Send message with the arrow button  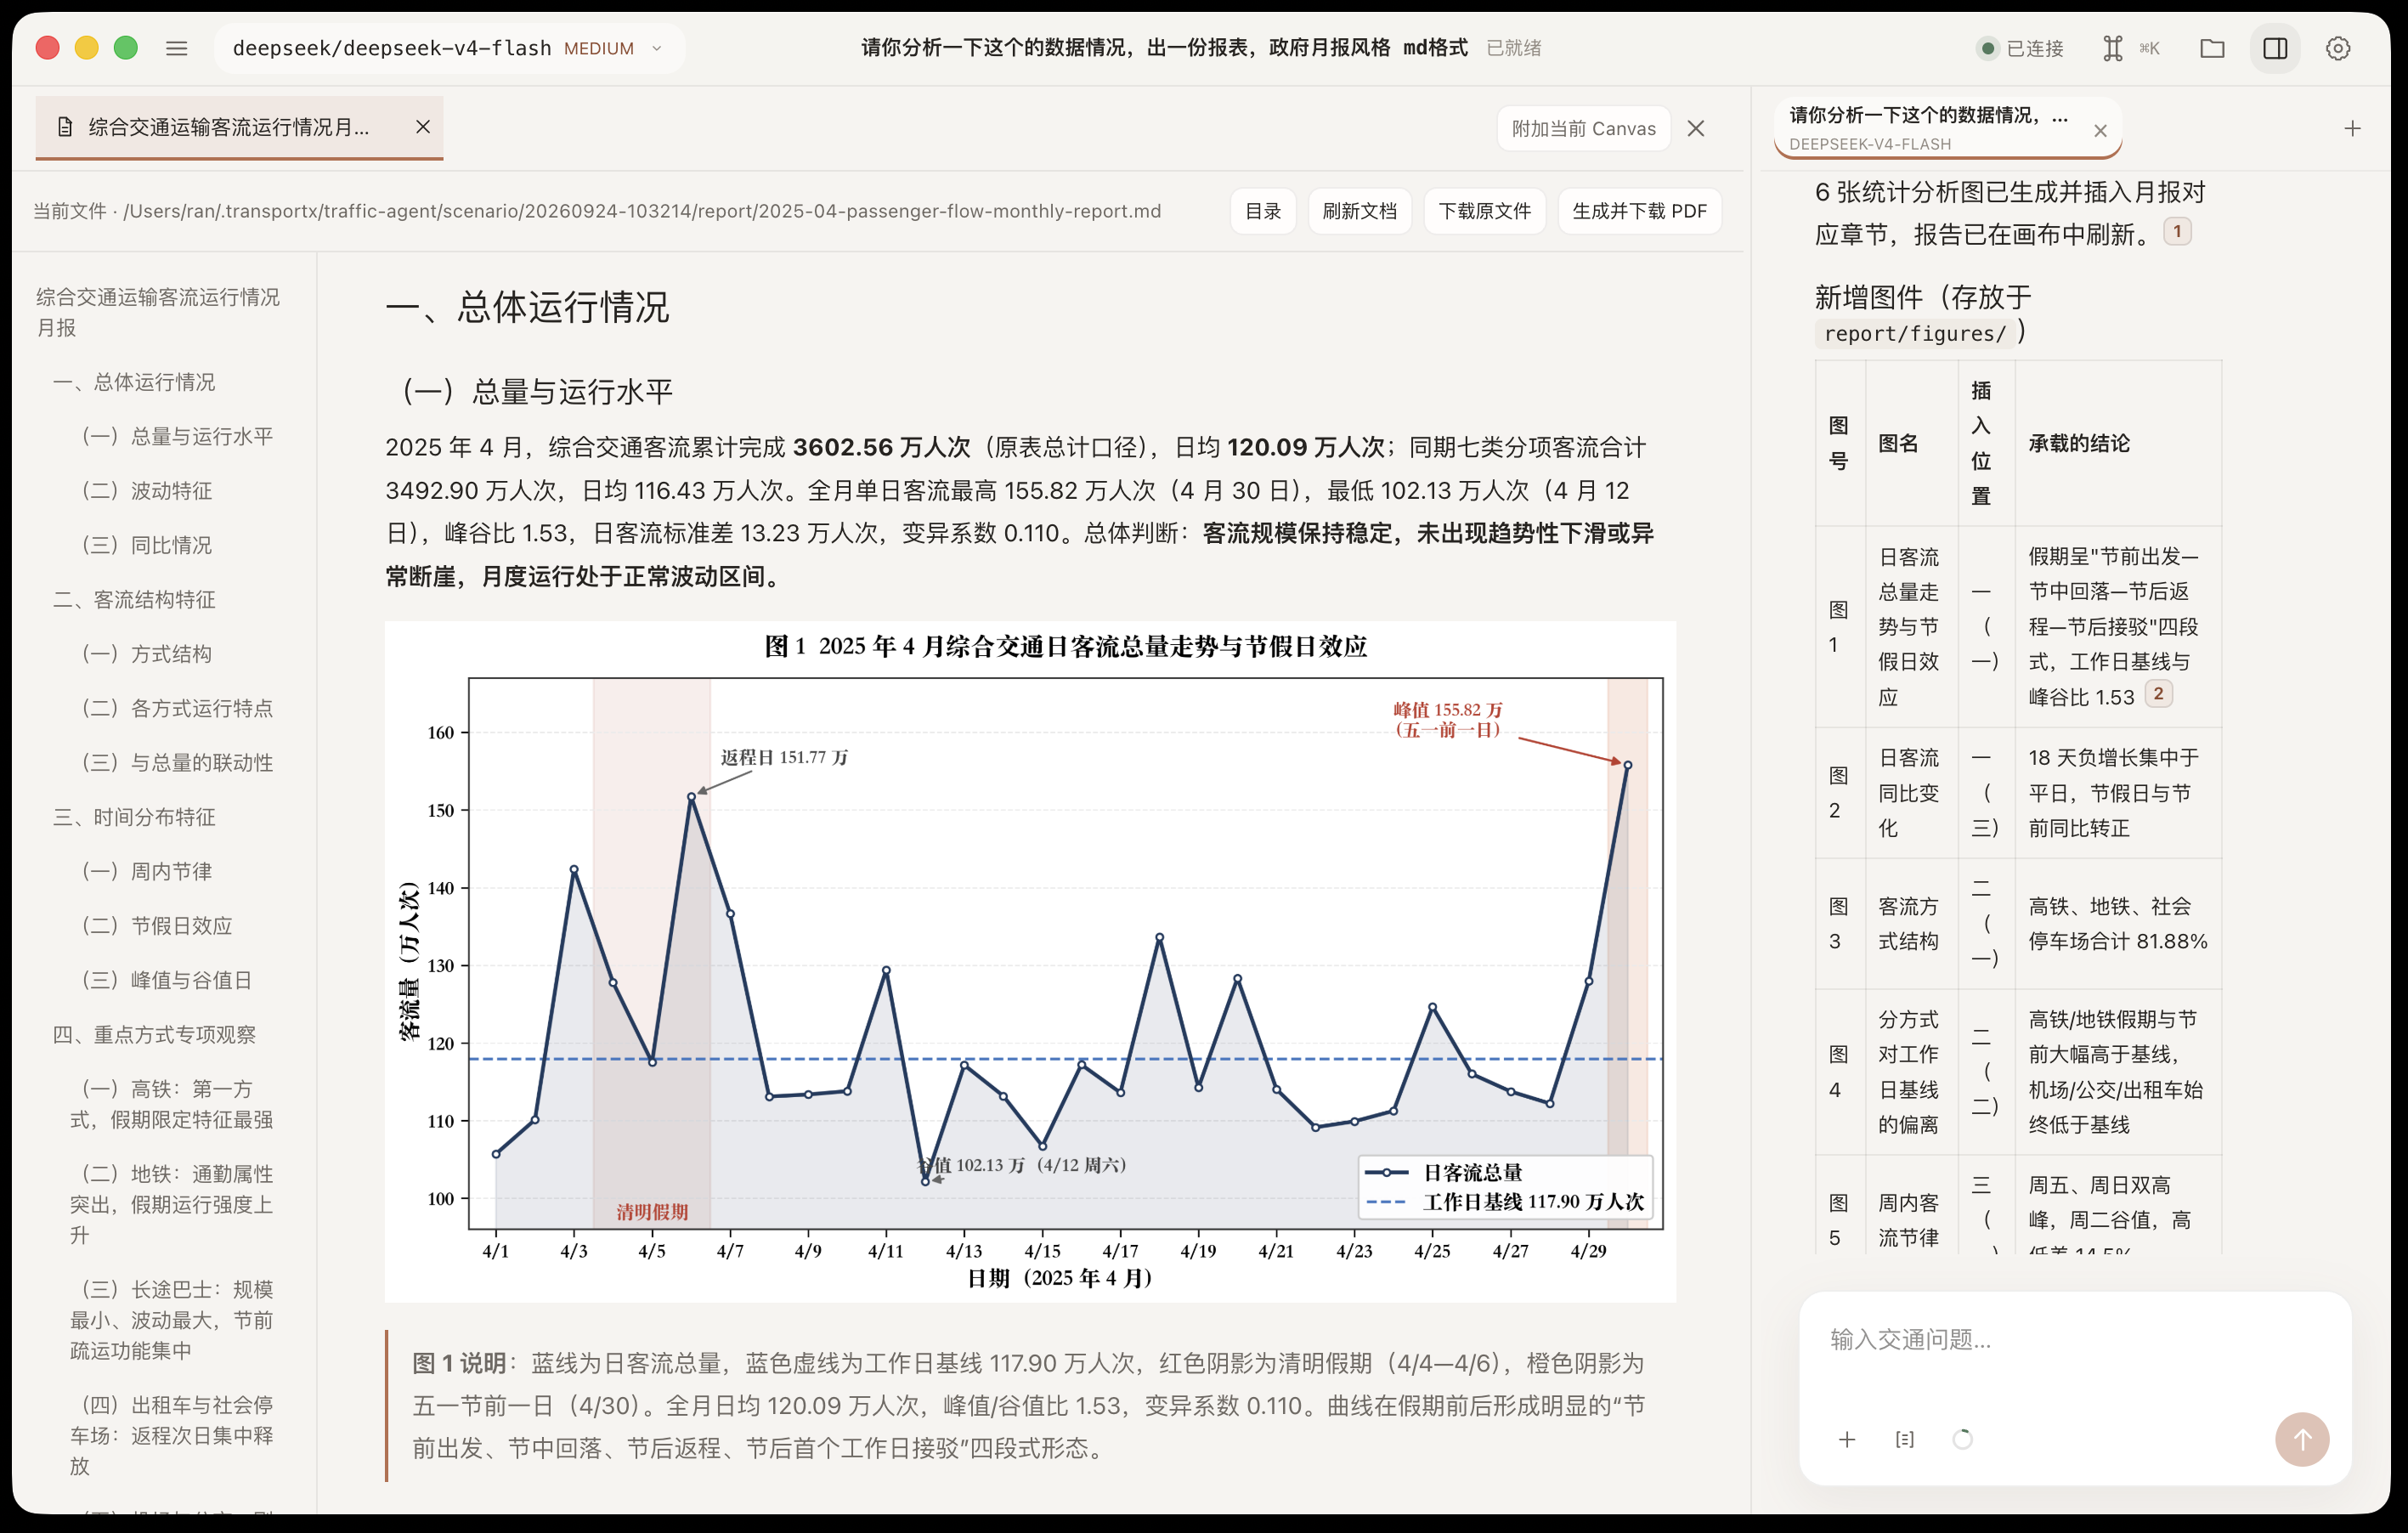click(x=2302, y=1439)
